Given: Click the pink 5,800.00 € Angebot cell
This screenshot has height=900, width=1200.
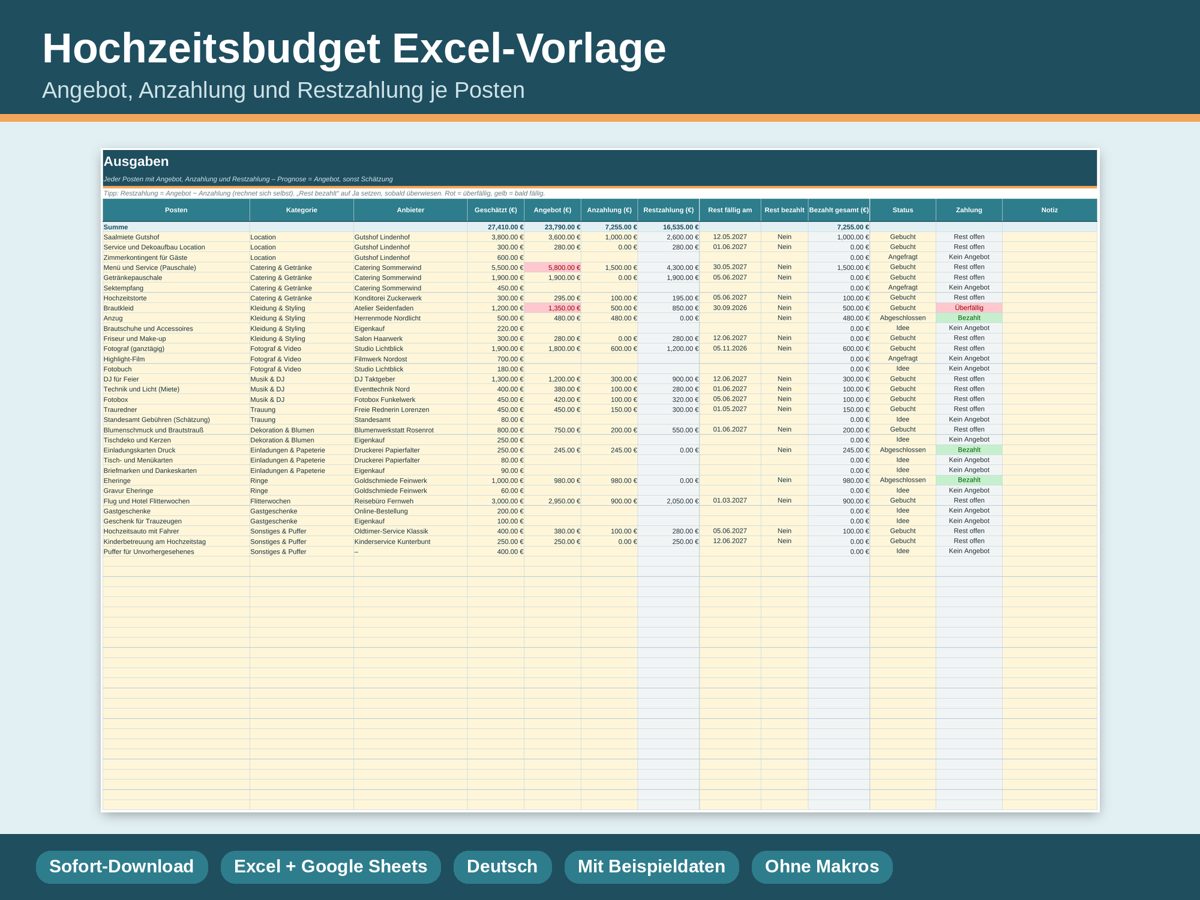Looking at the screenshot, I should [x=552, y=267].
